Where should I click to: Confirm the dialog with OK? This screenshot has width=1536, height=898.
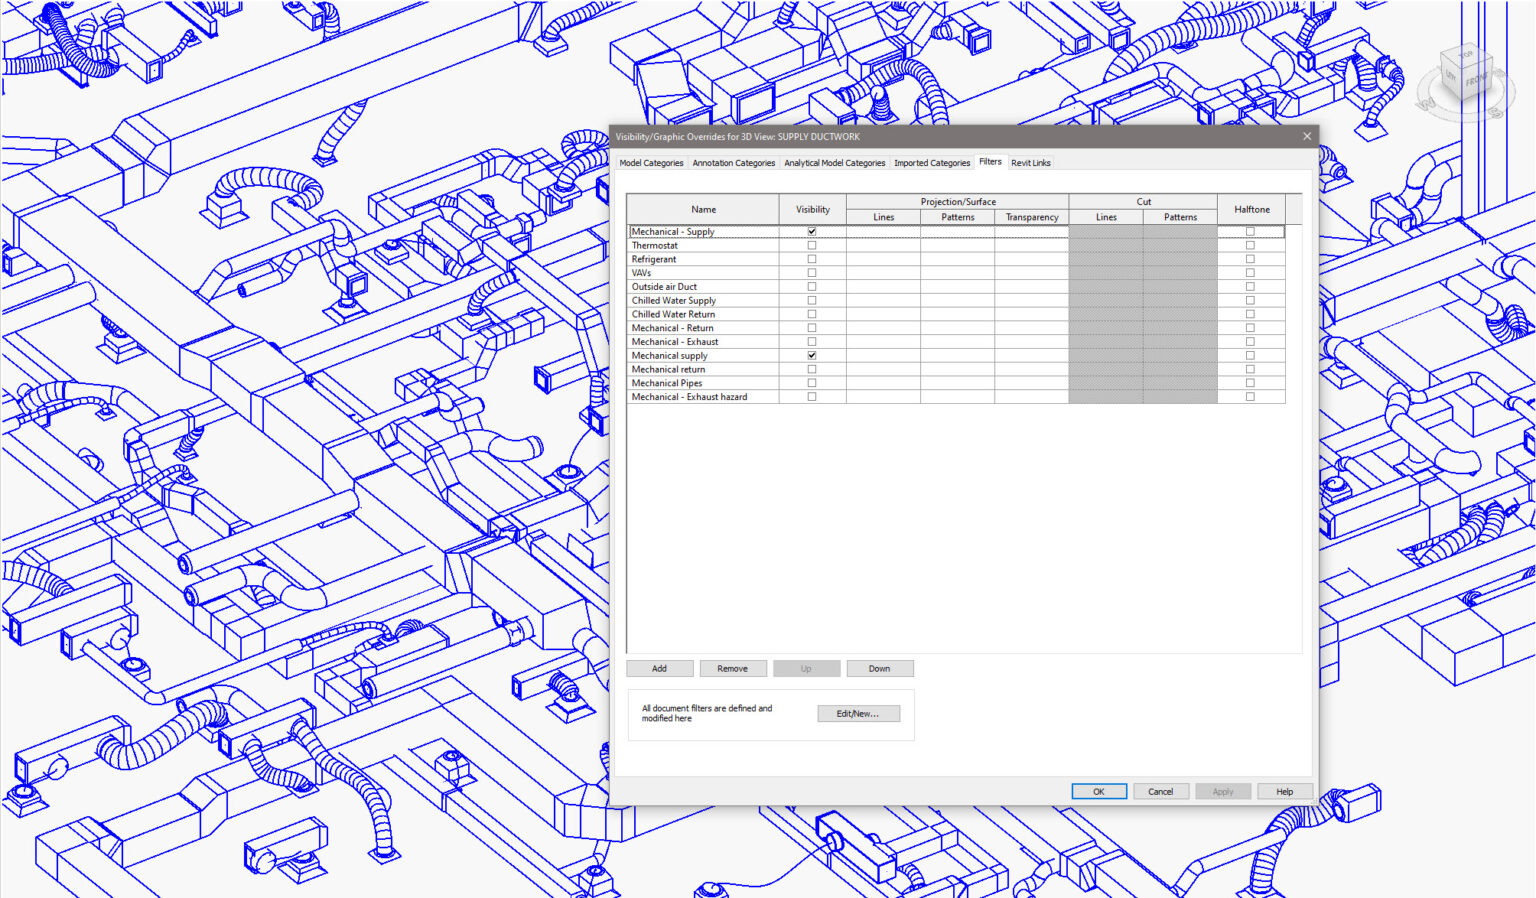[1099, 791]
